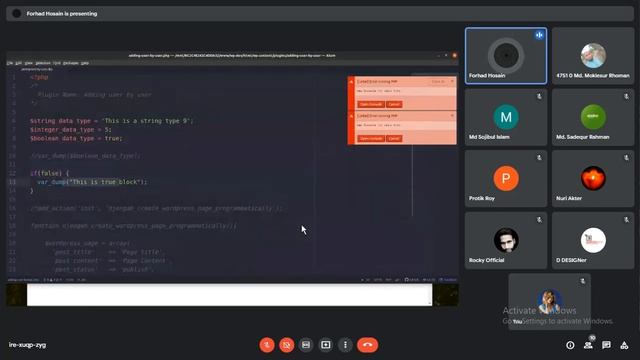The image size is (640, 360).
Task: Toggle captions in the Meet call bar
Action: (x=306, y=345)
